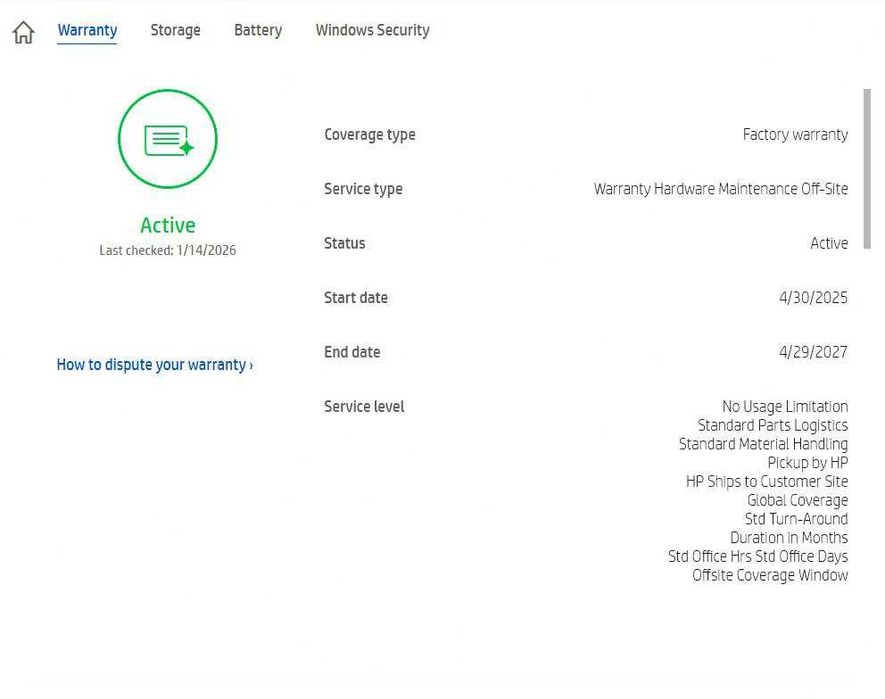
Task: Select the 4/29/2027 end date value
Action: (813, 352)
